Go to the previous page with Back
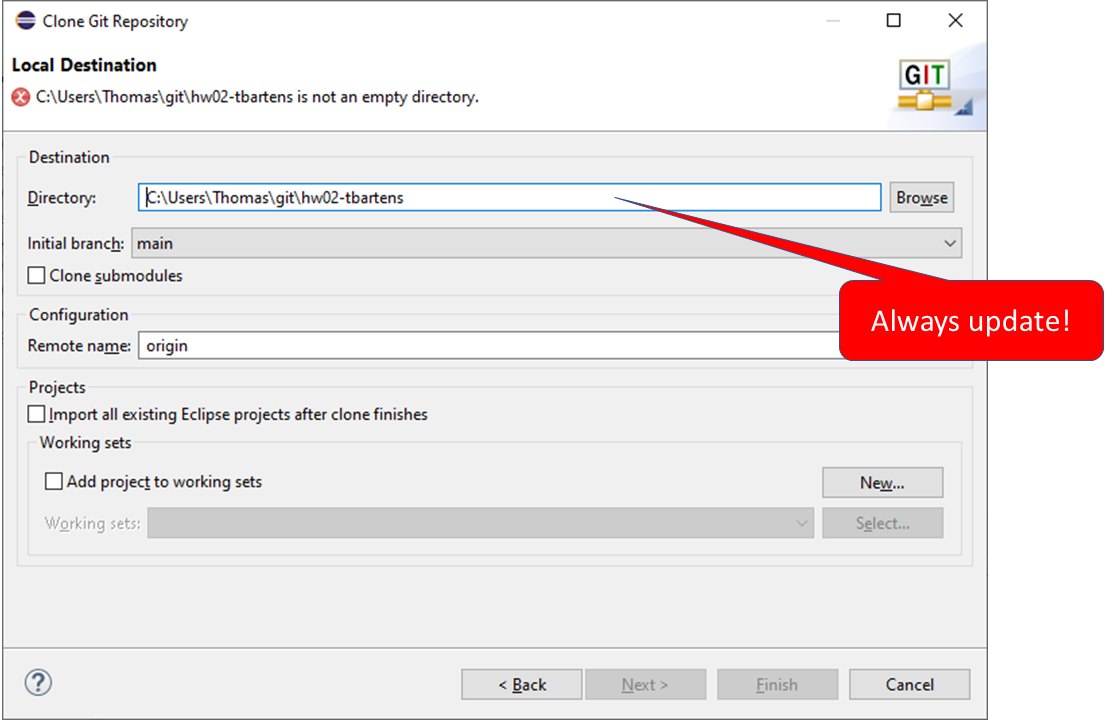 (521, 685)
